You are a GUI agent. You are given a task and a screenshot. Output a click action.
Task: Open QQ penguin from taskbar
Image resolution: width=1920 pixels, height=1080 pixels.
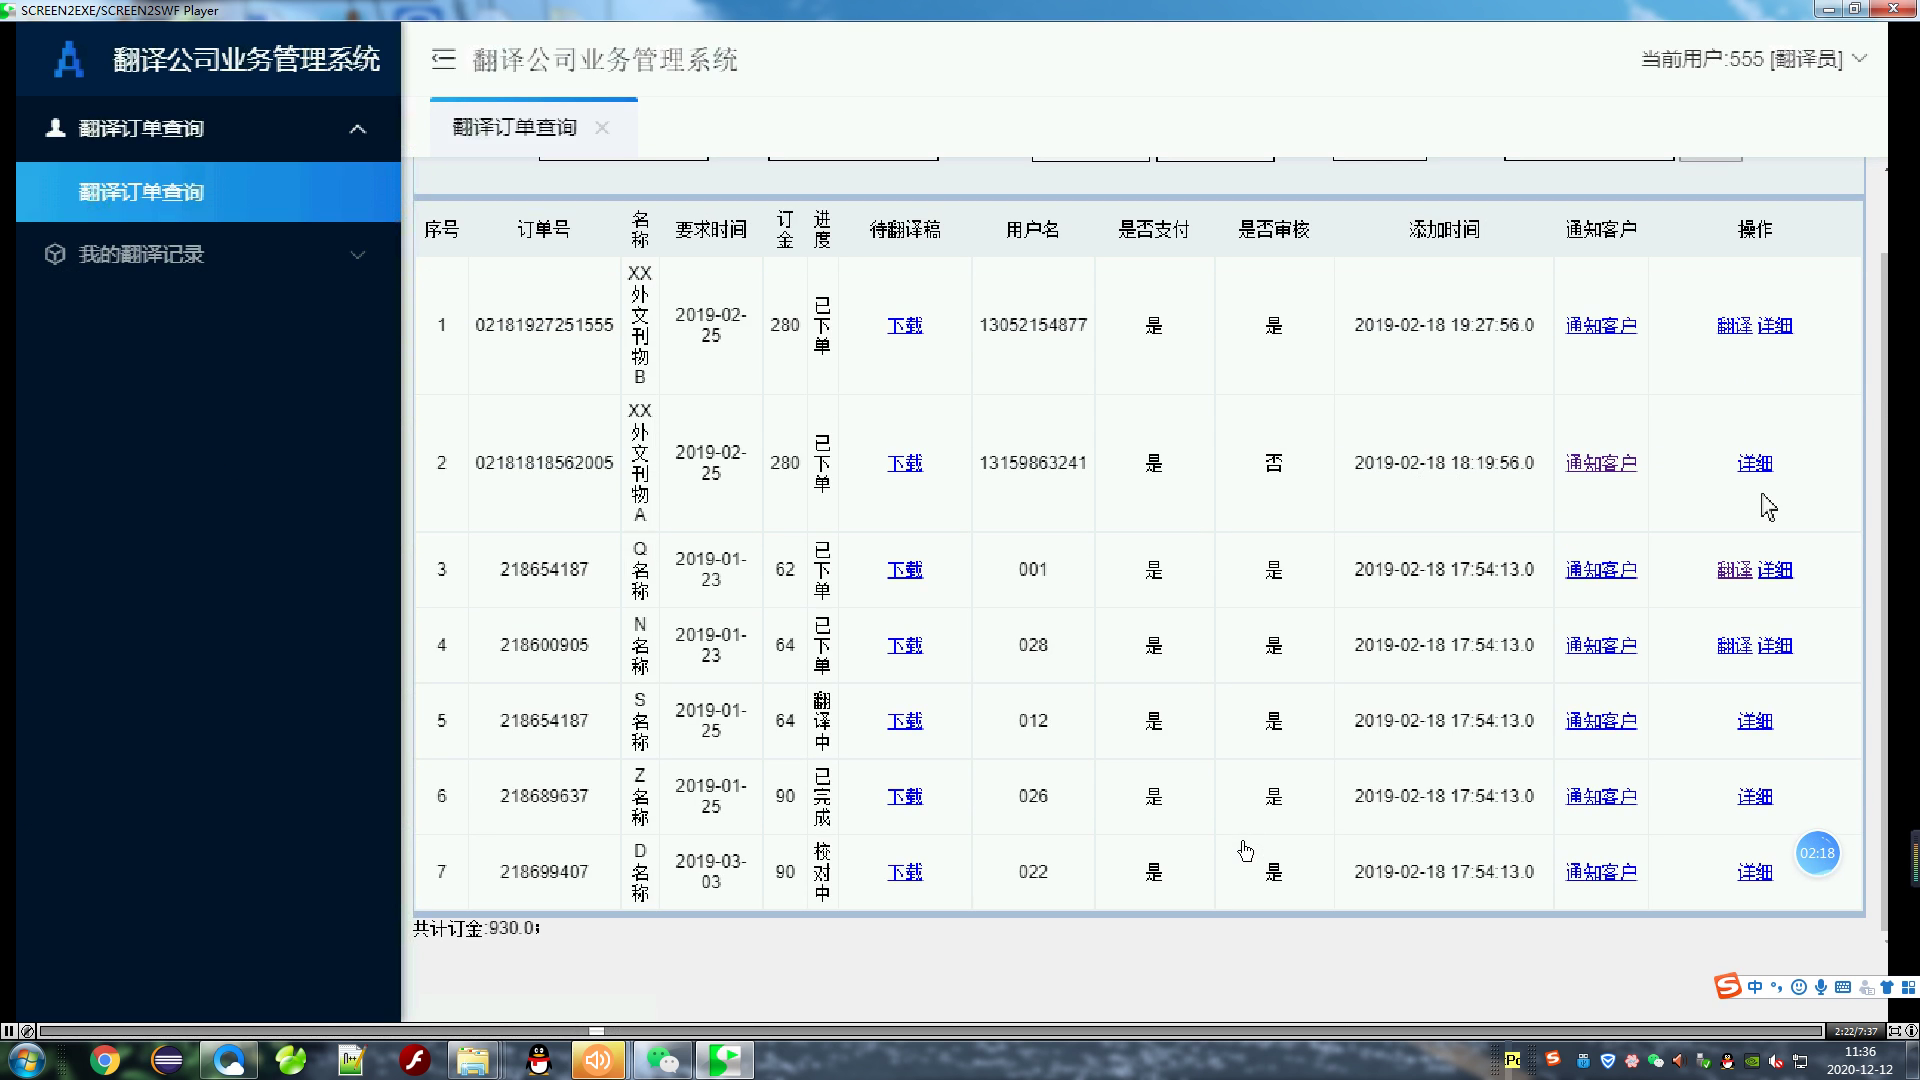(539, 1060)
